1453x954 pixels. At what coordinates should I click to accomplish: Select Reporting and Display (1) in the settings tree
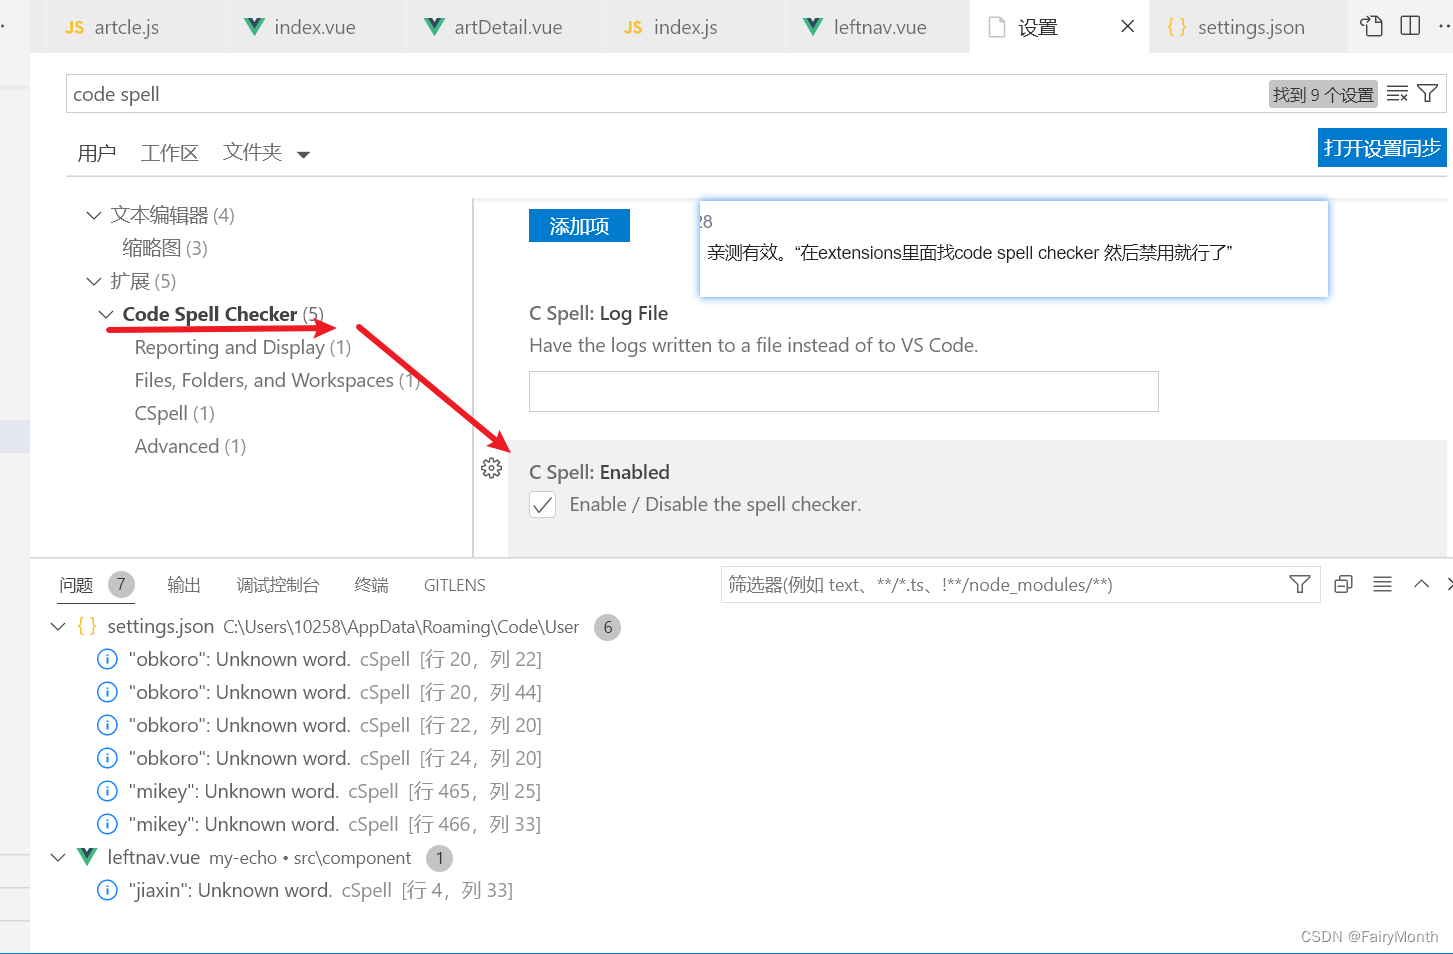click(x=243, y=347)
